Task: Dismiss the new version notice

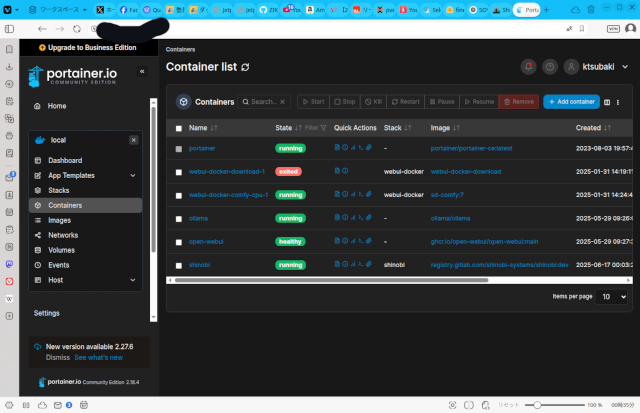Action: coord(58,357)
